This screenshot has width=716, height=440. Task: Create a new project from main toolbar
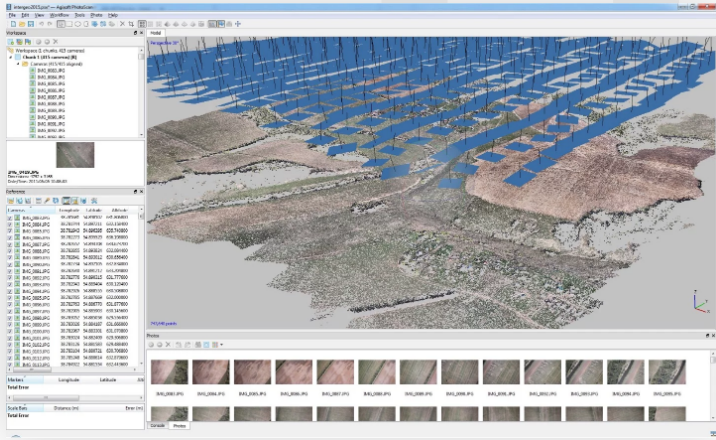point(13,24)
